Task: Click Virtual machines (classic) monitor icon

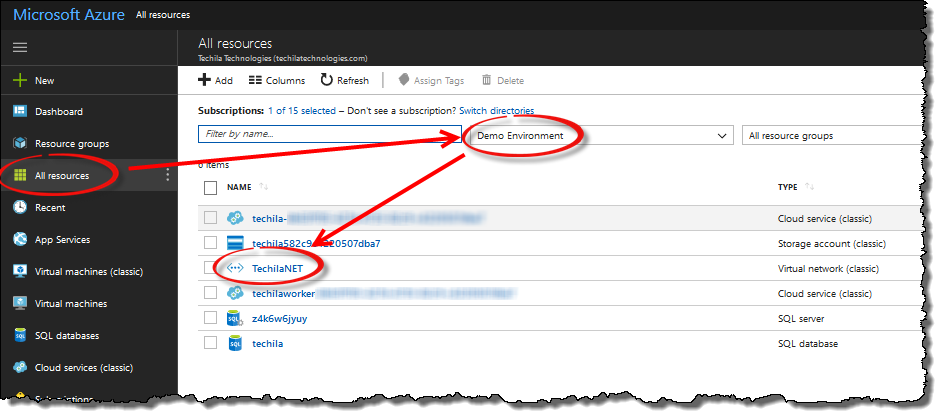Action: tap(20, 271)
